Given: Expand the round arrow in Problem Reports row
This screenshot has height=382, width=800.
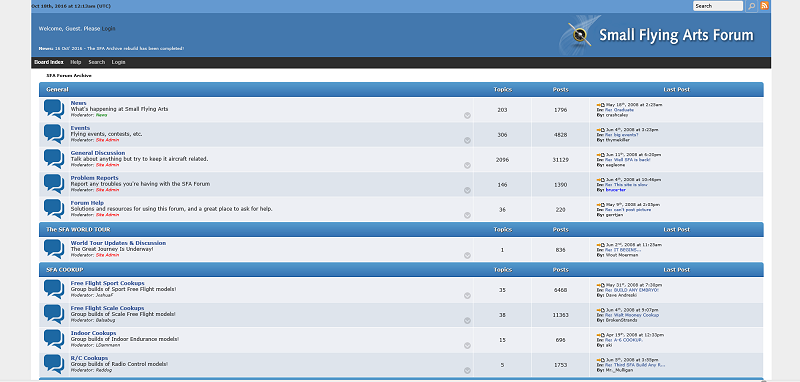Looking at the screenshot, I should 467,191.
